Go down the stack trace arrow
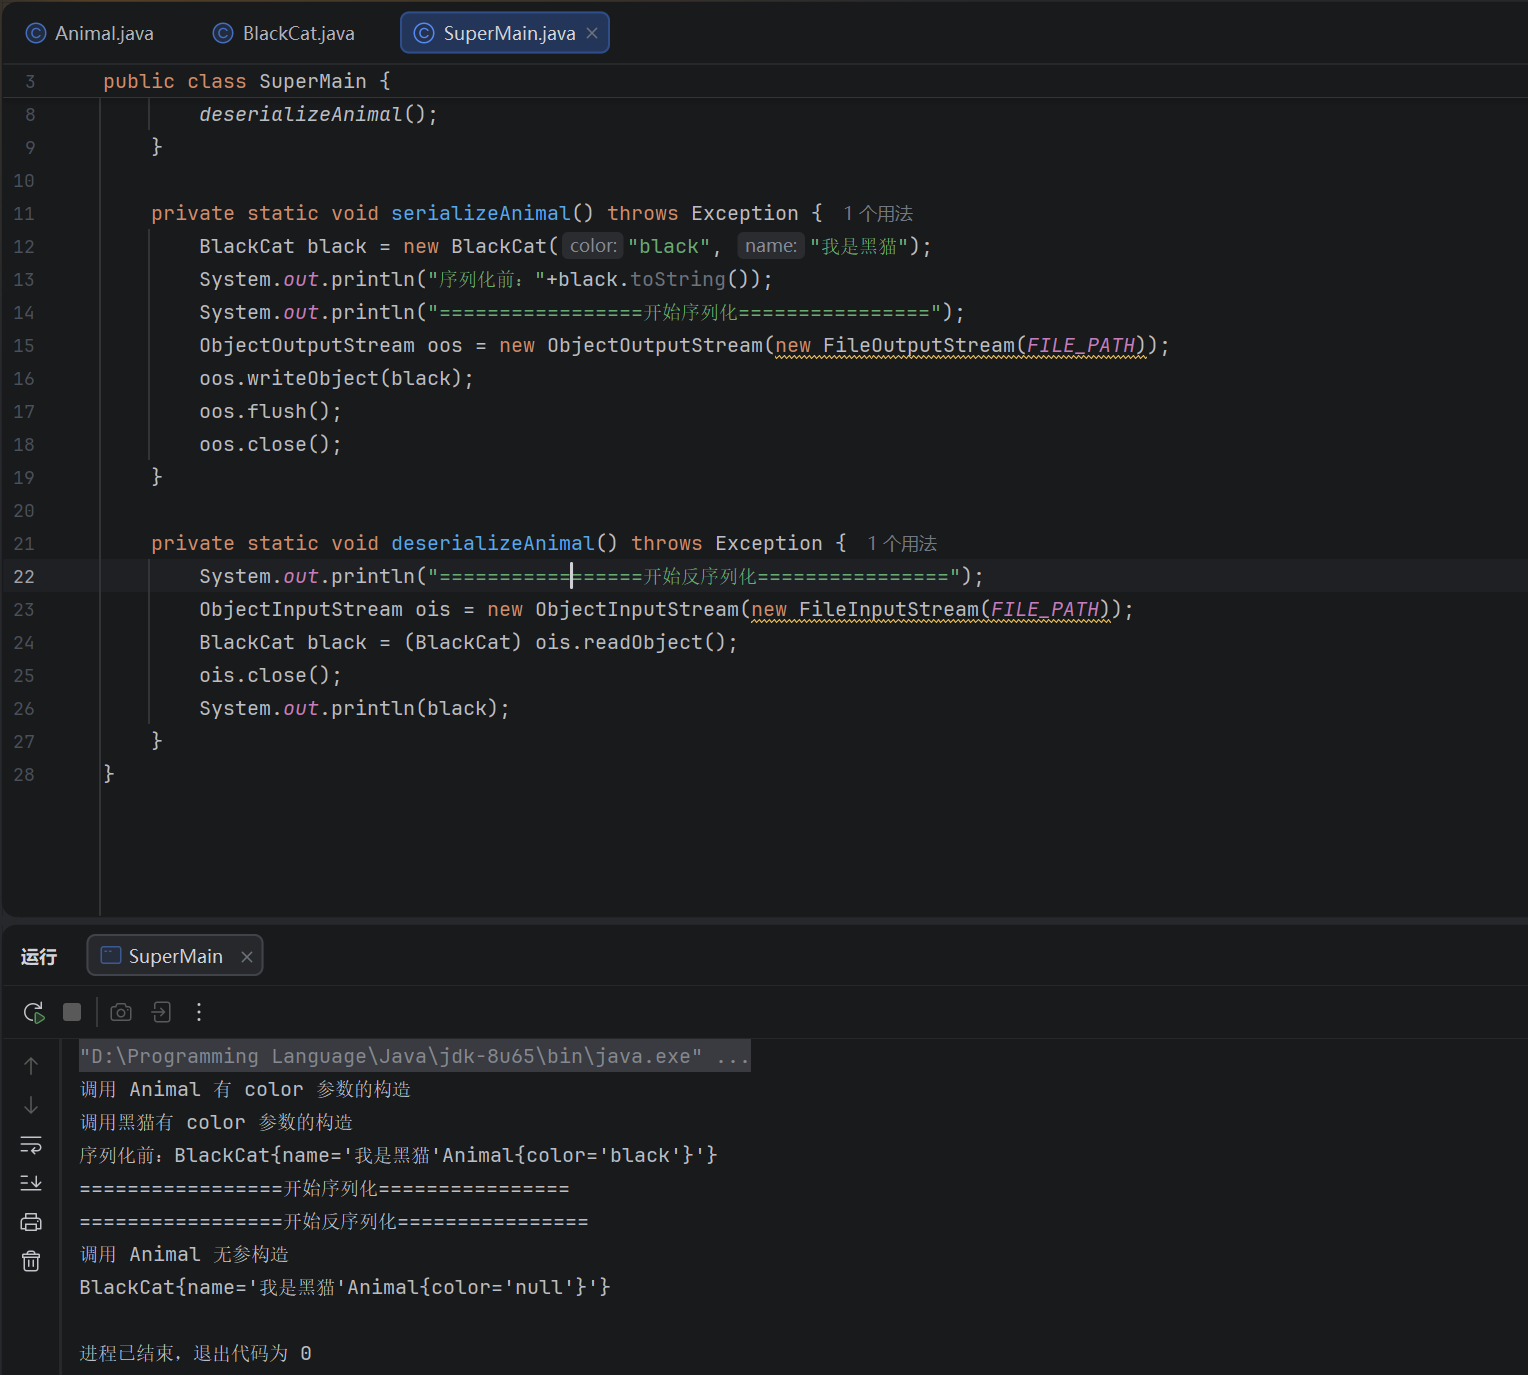Screen dimensions: 1528x1375 point(31,1105)
